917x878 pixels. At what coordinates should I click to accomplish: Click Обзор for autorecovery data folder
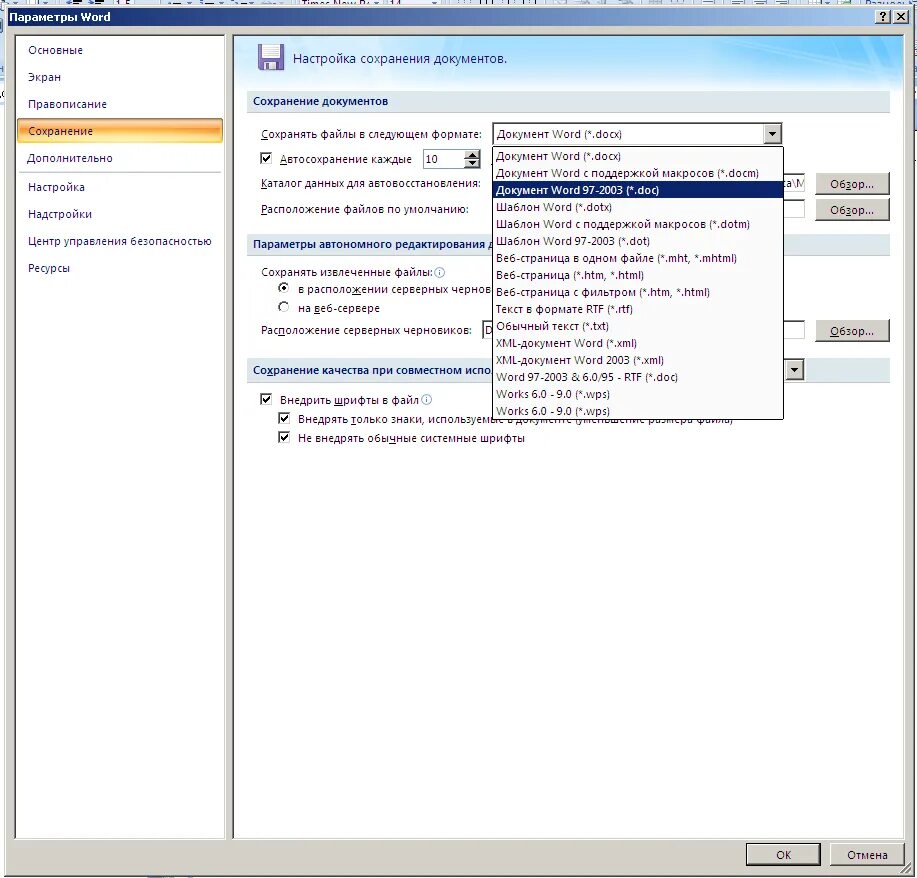point(852,184)
